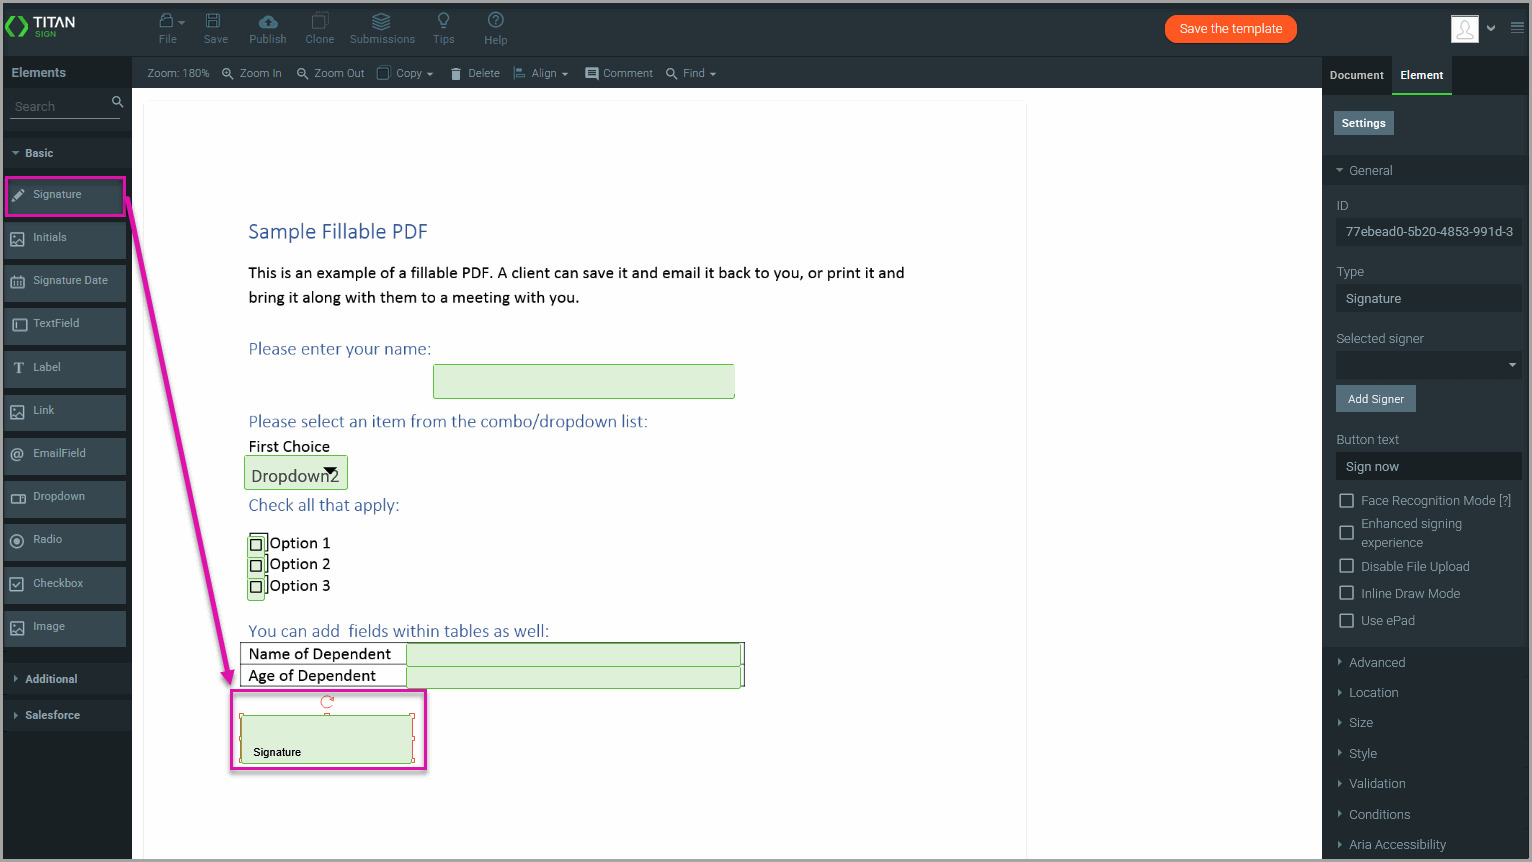Expand the Salesforce elements section

(x=67, y=715)
